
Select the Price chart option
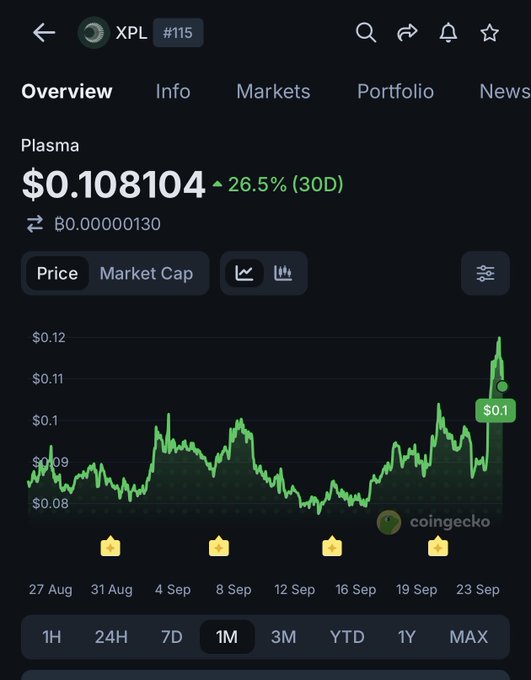coord(57,273)
